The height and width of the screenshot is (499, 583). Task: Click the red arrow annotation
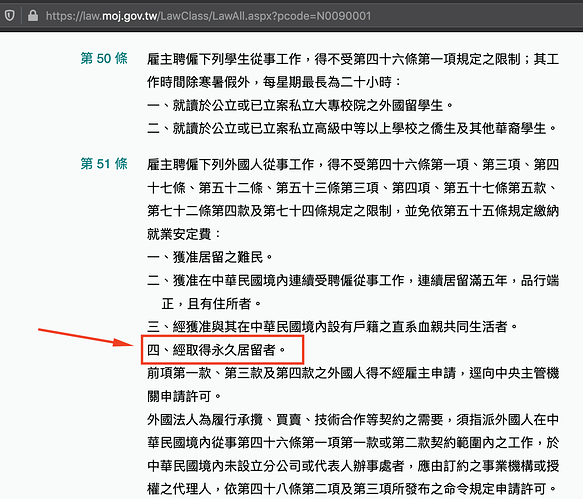(86, 338)
